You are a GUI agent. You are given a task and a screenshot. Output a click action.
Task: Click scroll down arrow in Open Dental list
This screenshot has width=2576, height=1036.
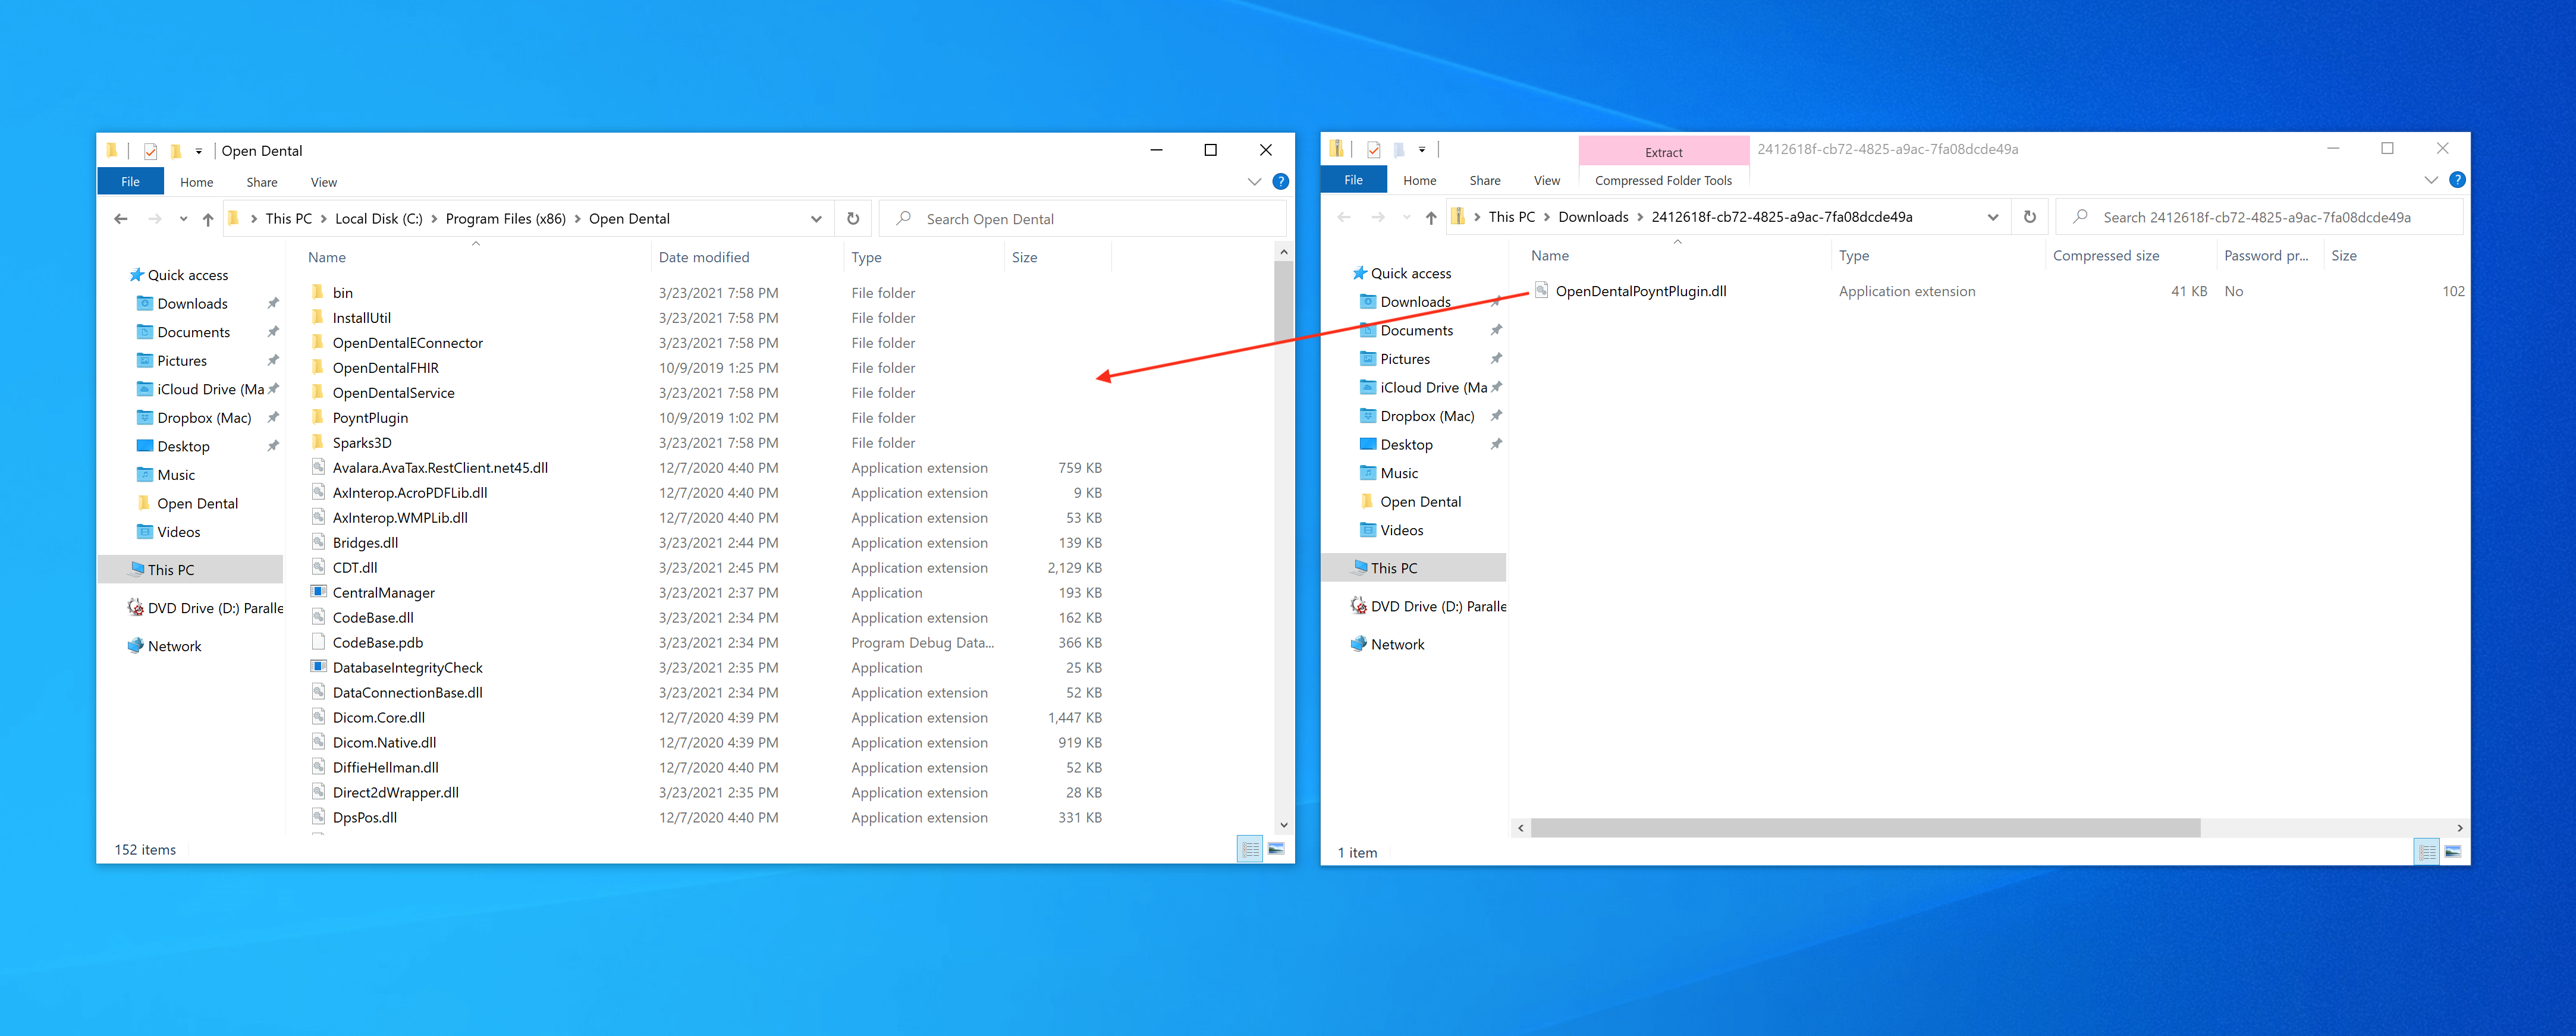(1283, 824)
